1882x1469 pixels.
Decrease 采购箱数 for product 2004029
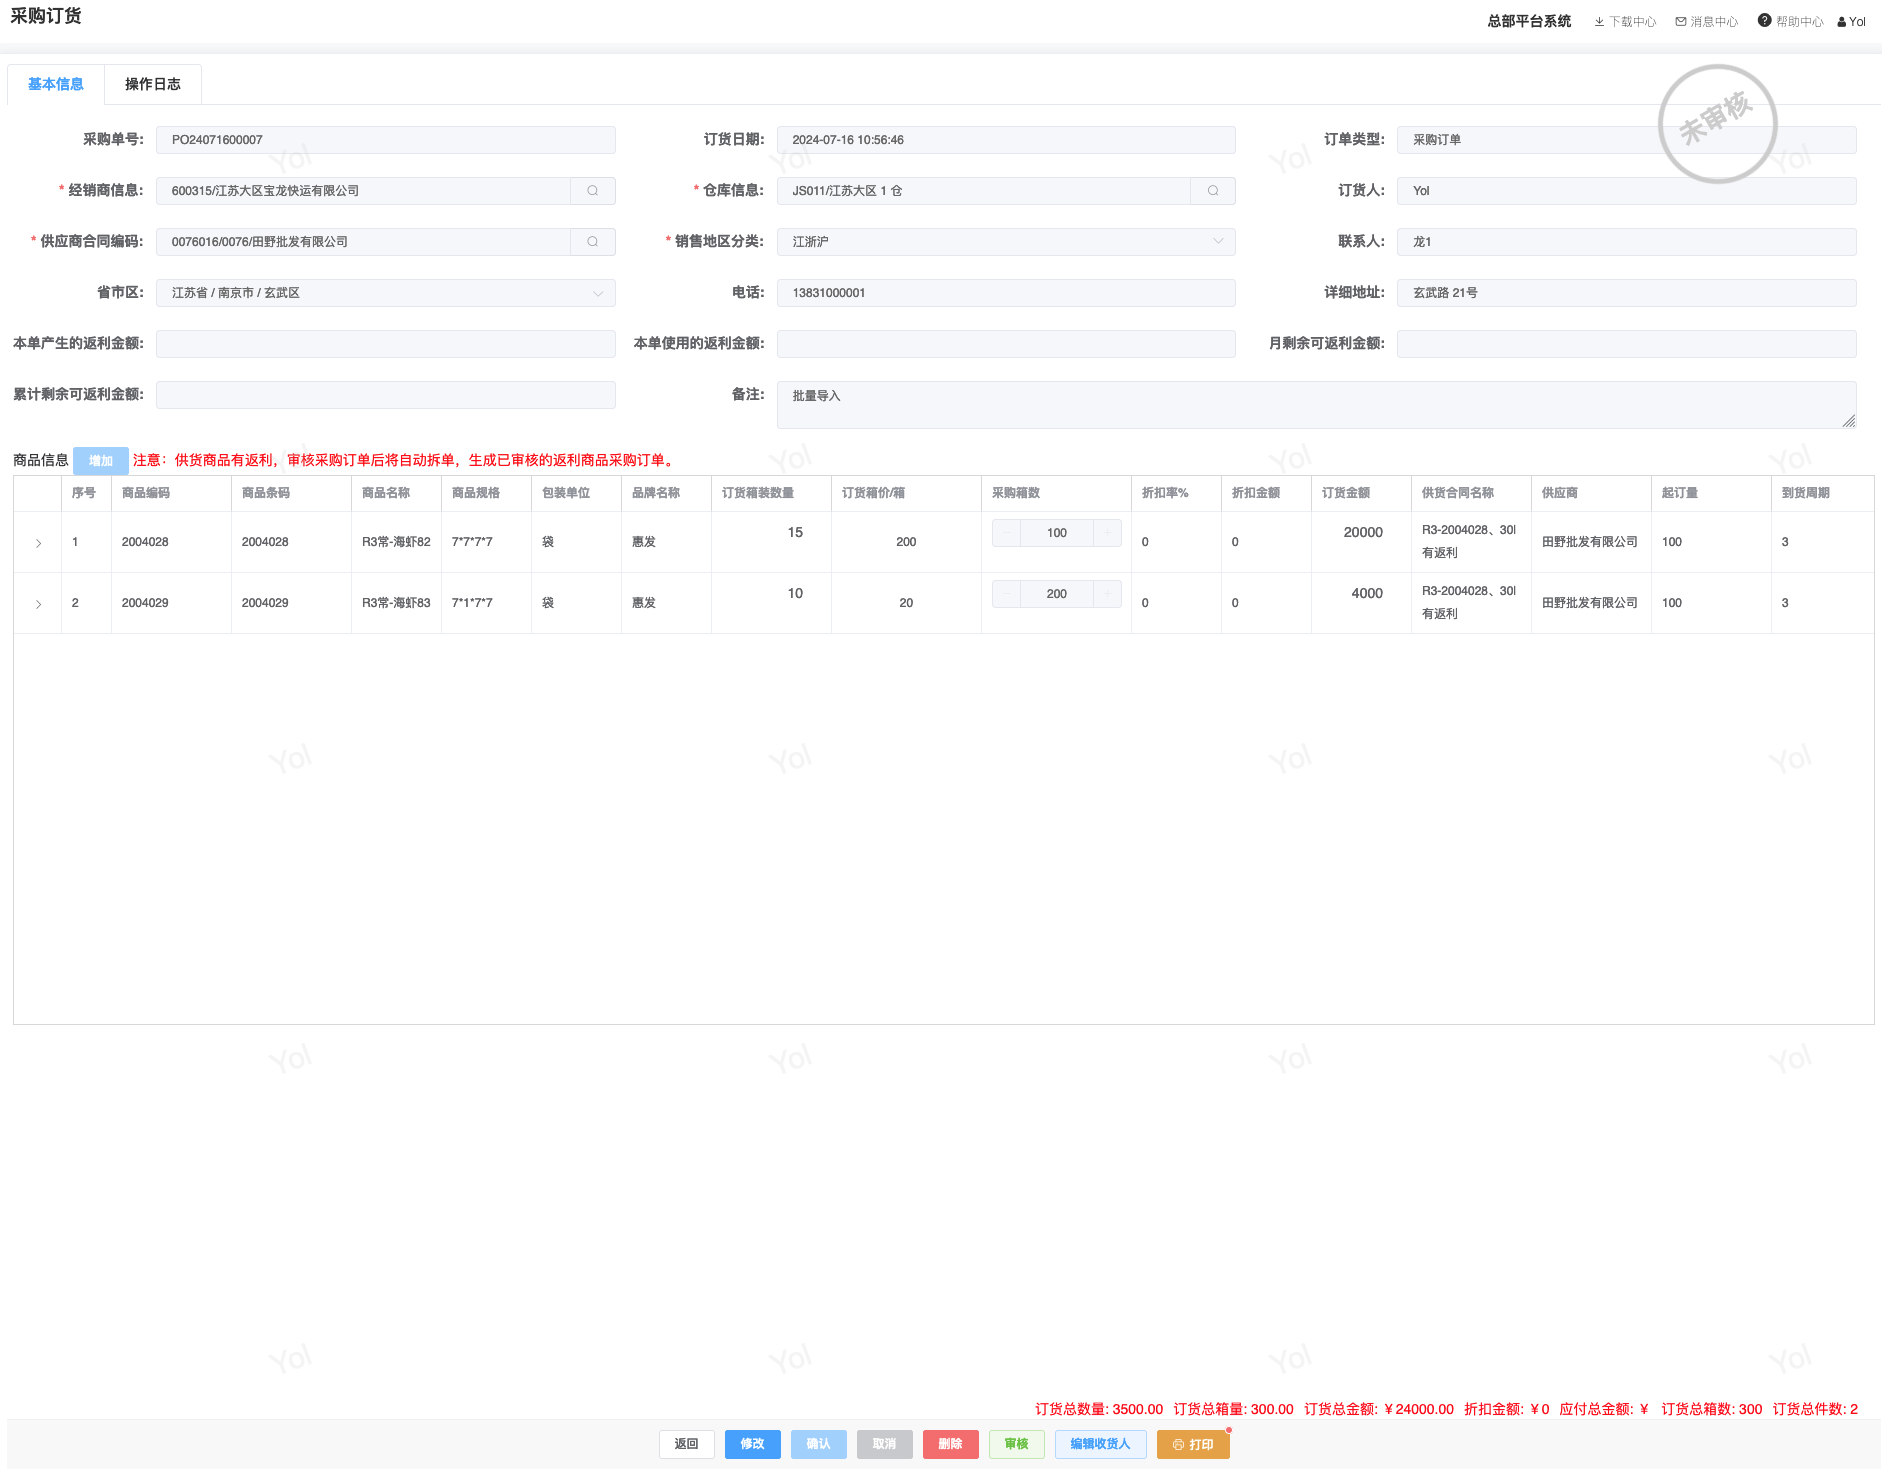point(1006,594)
